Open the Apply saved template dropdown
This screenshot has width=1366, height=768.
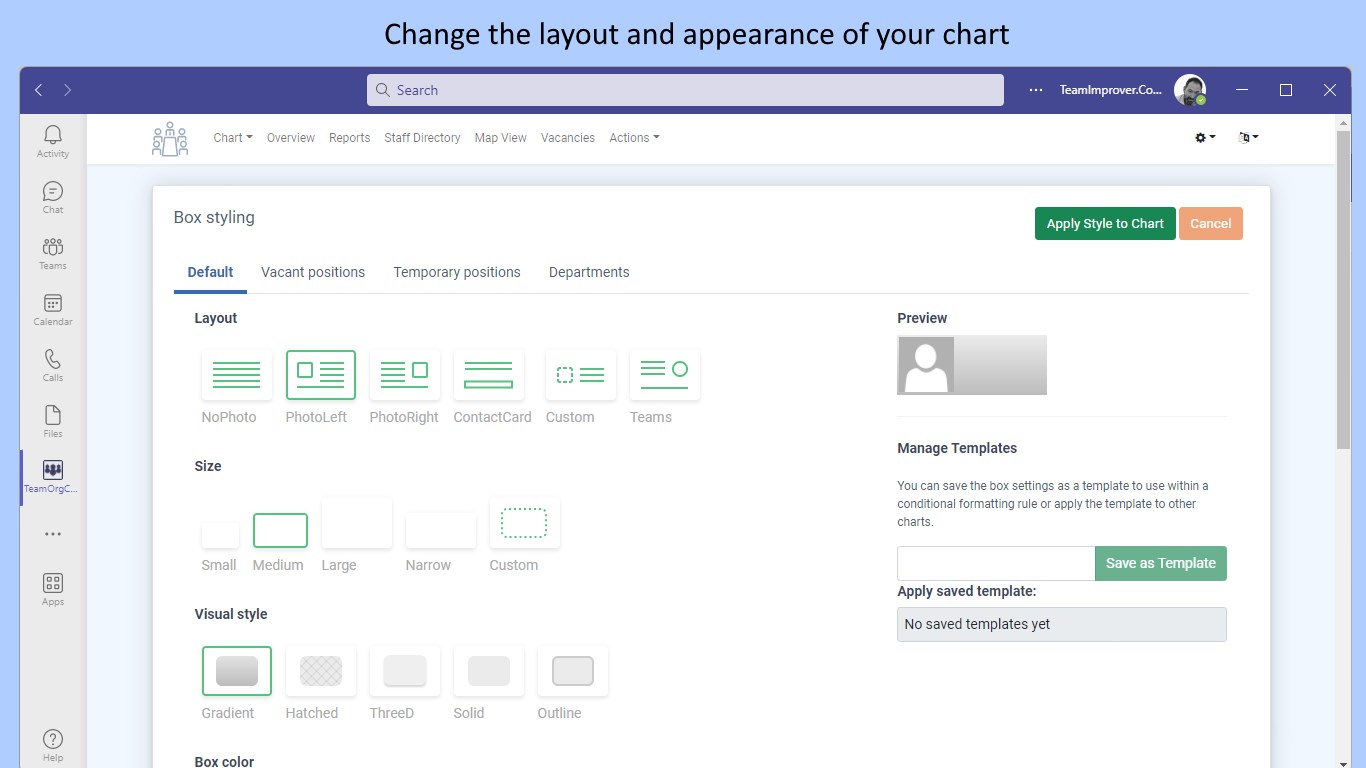click(1062, 624)
